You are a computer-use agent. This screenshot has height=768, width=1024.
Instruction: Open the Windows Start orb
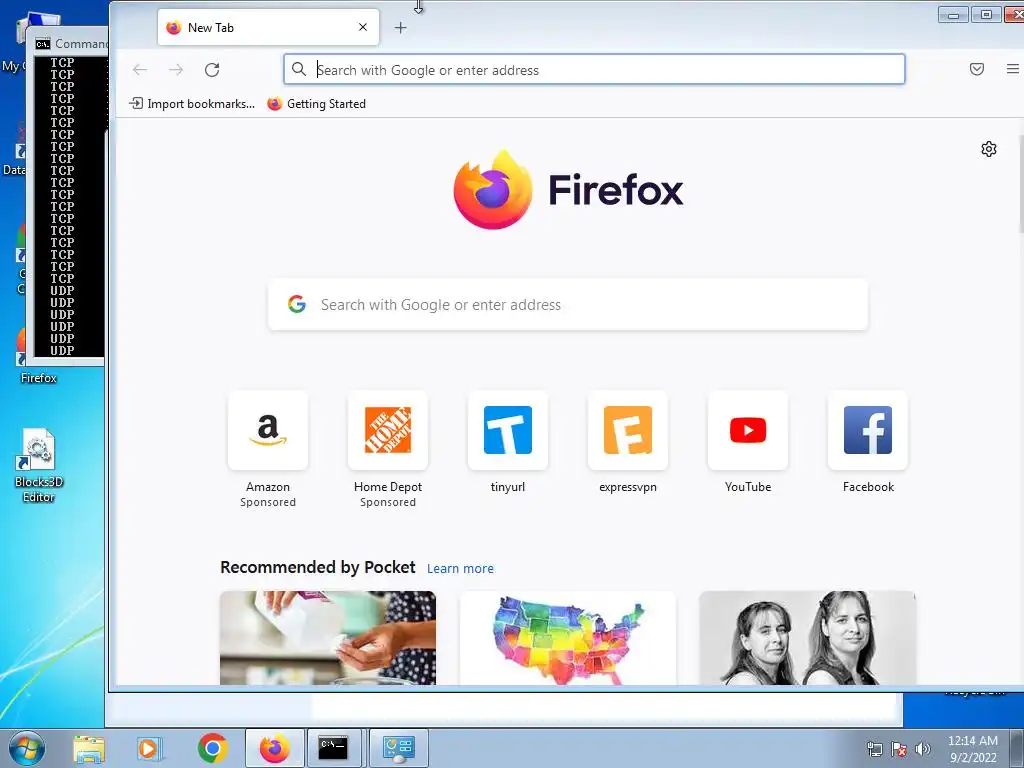tap(27, 748)
